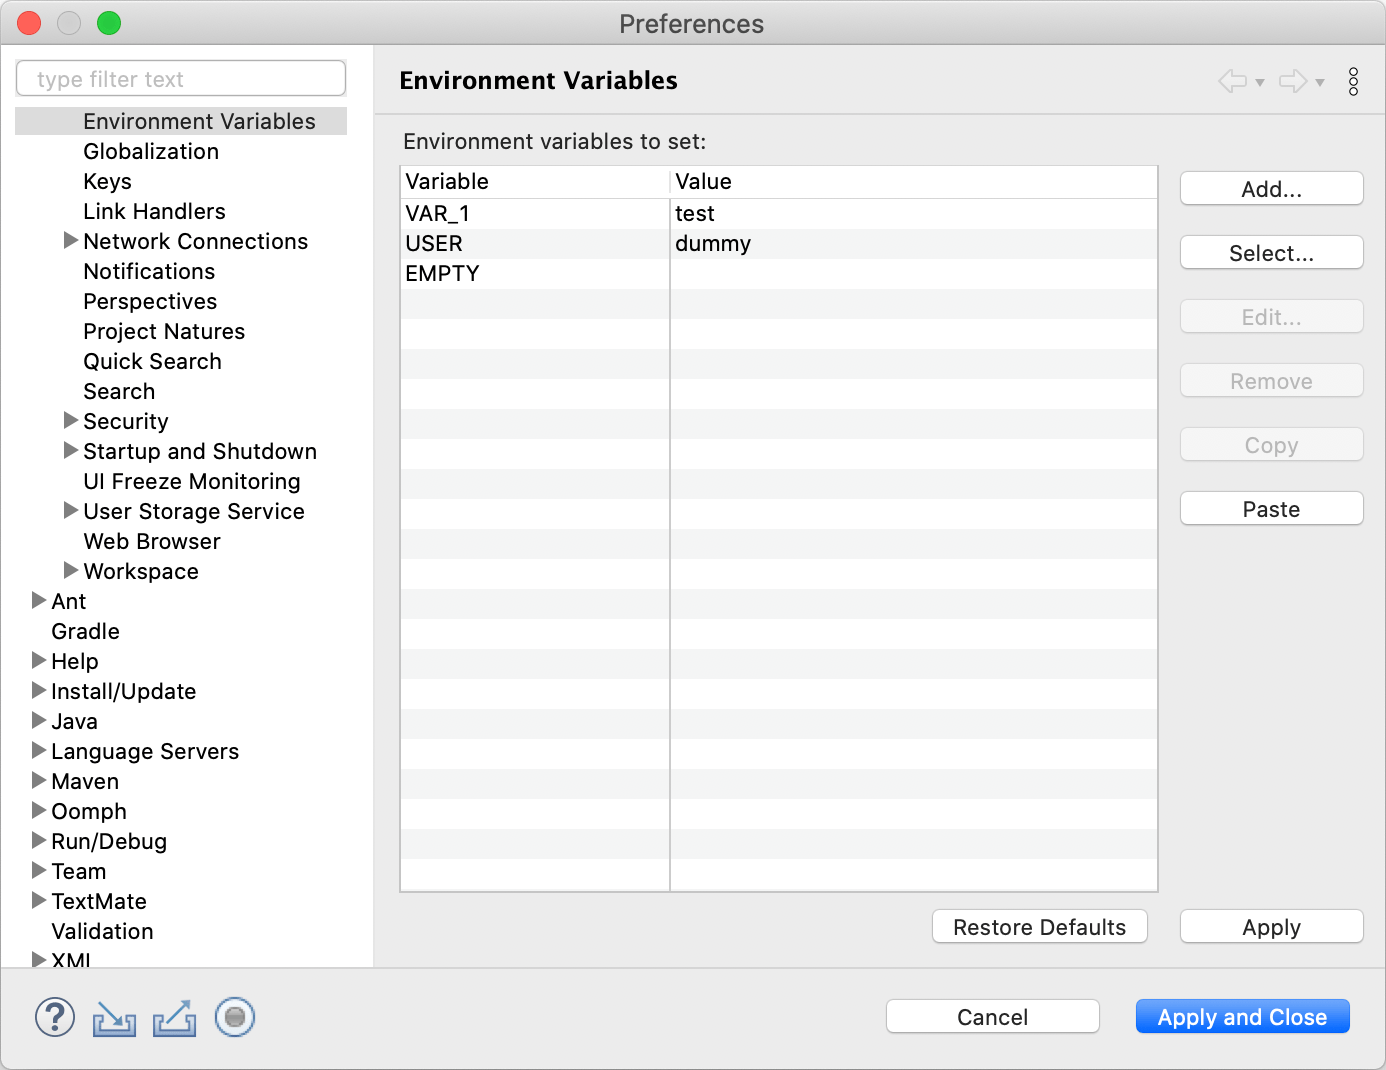Click the import preferences icon
The image size is (1386, 1070).
point(114,1017)
